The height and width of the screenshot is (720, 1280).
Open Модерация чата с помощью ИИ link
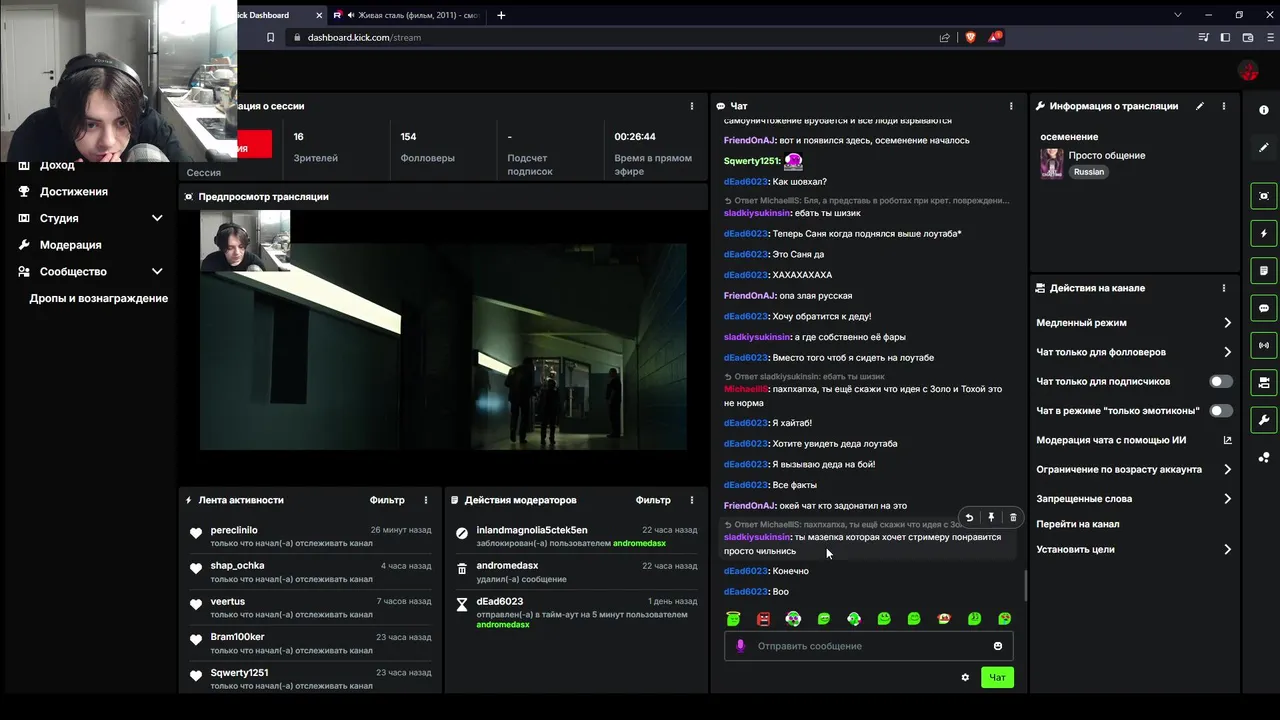tap(1134, 440)
